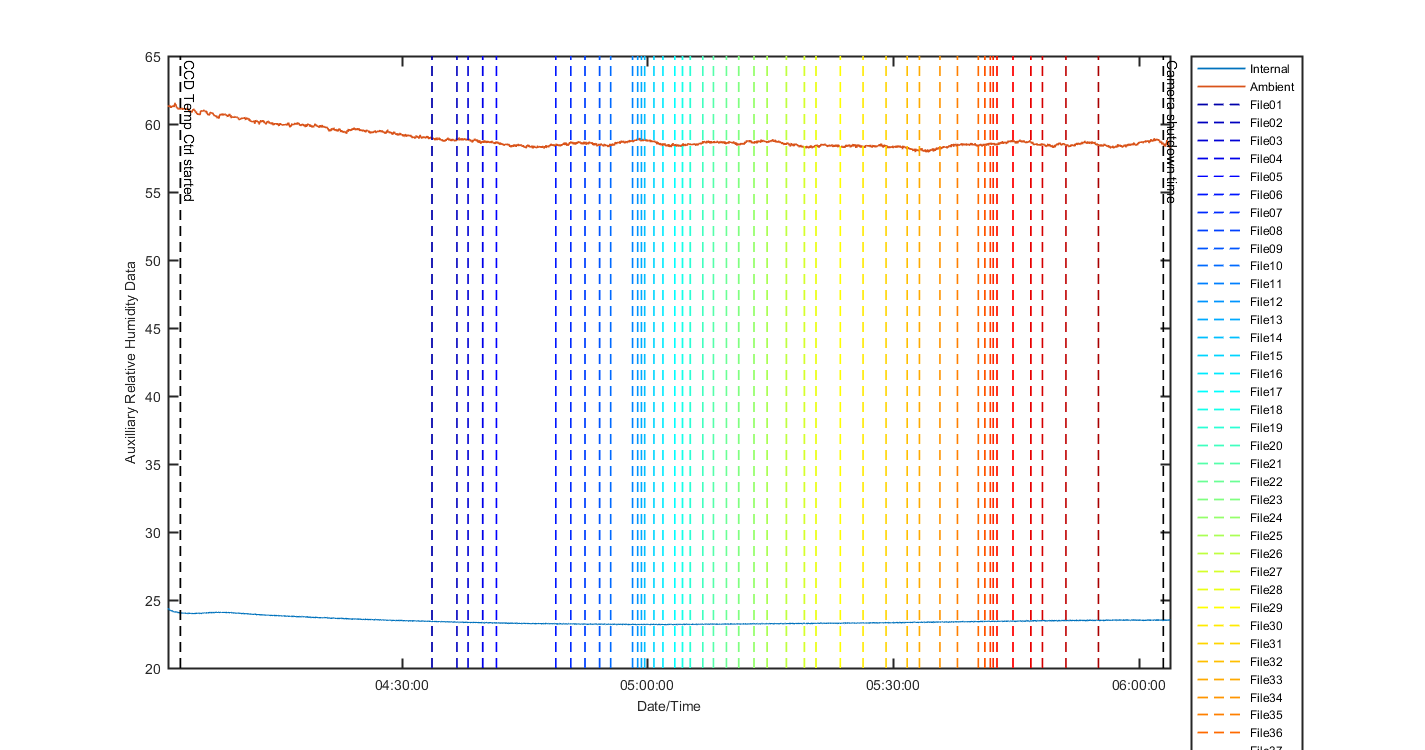Click the File23 legend entry
This screenshot has height=750, width=1425.
pos(1241,500)
